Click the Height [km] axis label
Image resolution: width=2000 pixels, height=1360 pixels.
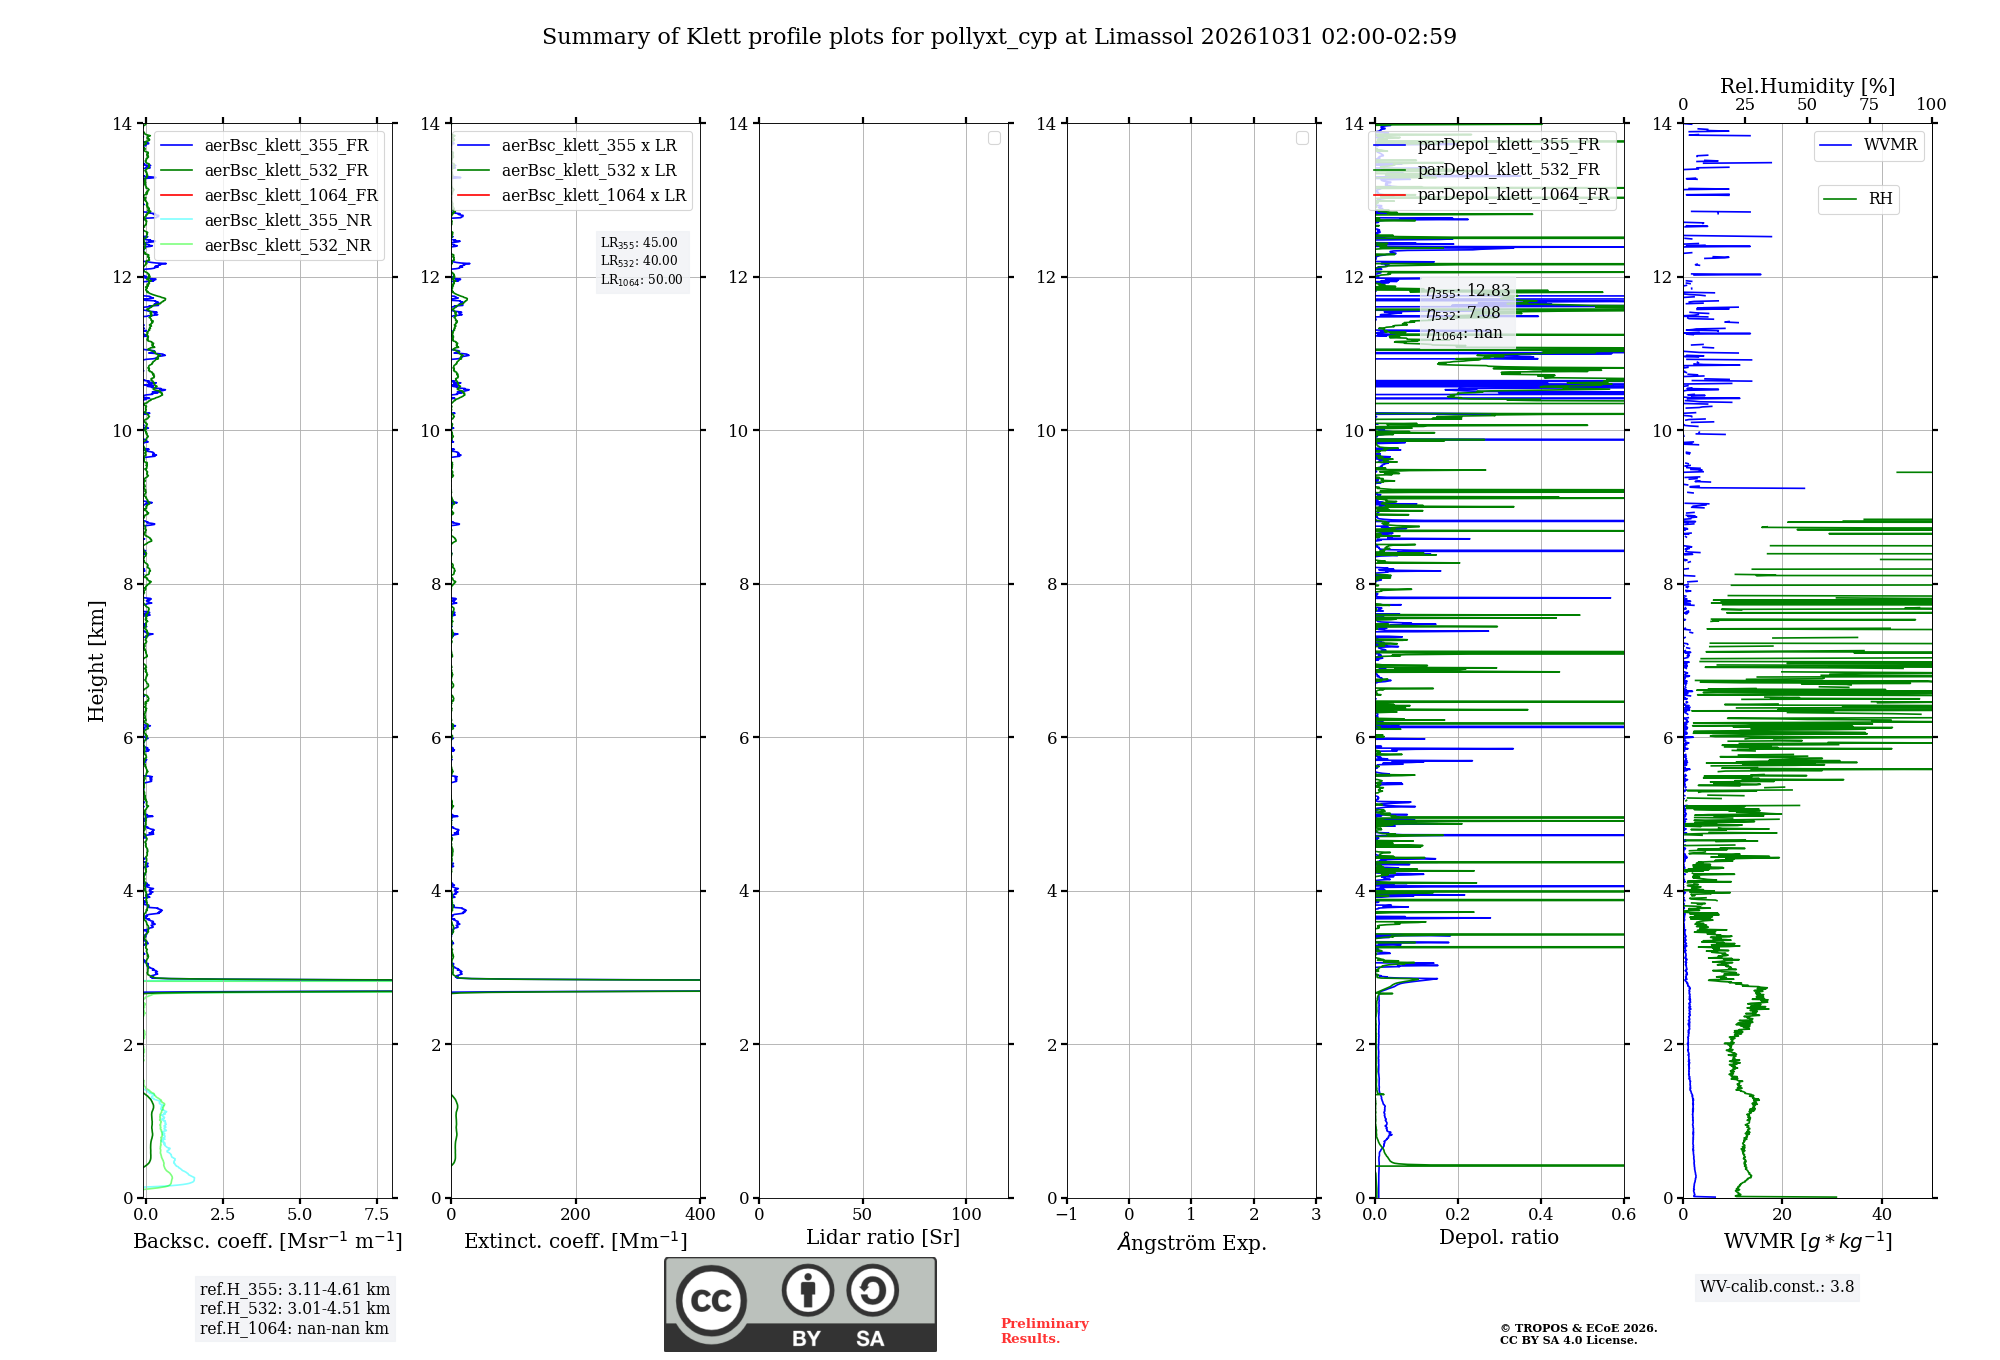coord(96,661)
